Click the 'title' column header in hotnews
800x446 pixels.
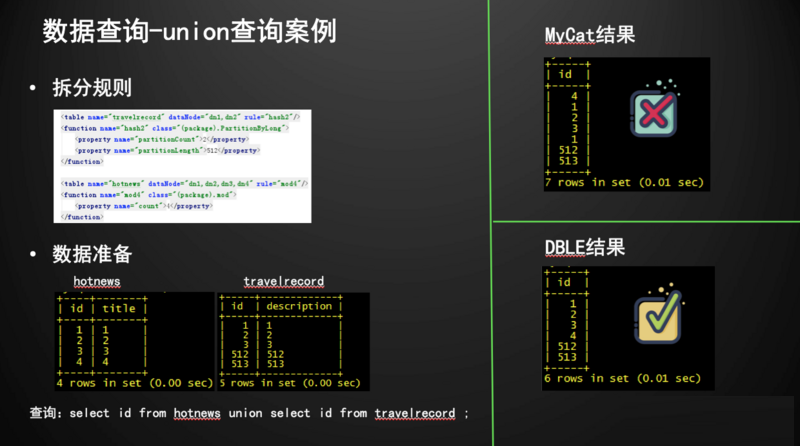coord(119,308)
